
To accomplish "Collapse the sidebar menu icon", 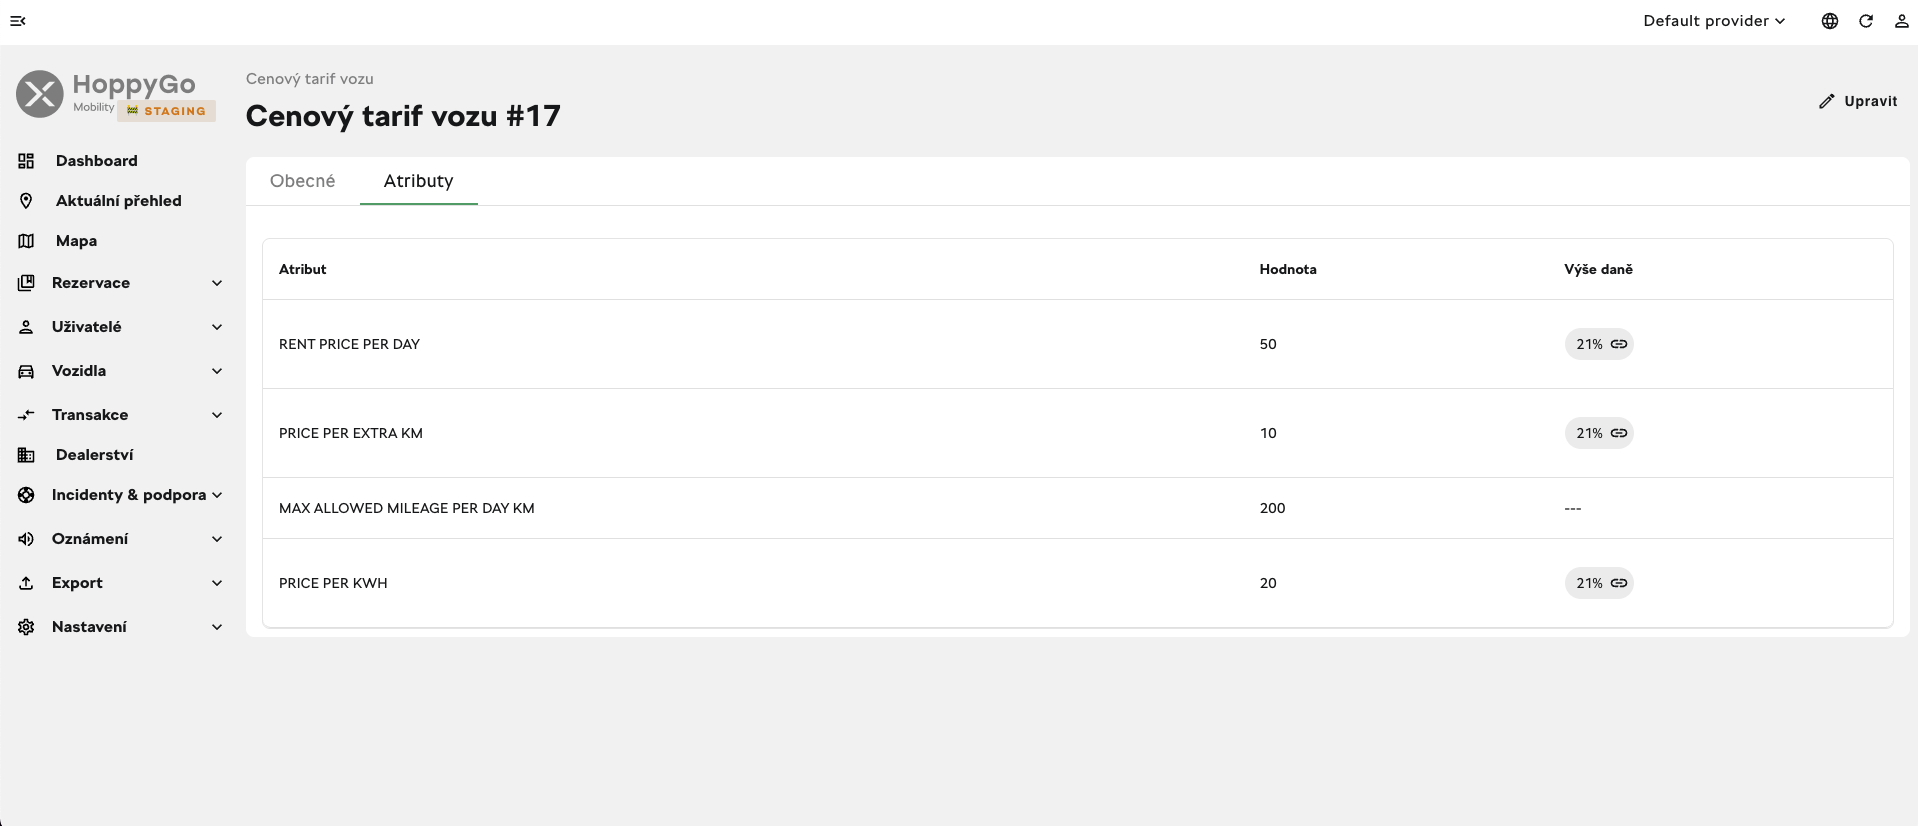I will click(x=18, y=21).
